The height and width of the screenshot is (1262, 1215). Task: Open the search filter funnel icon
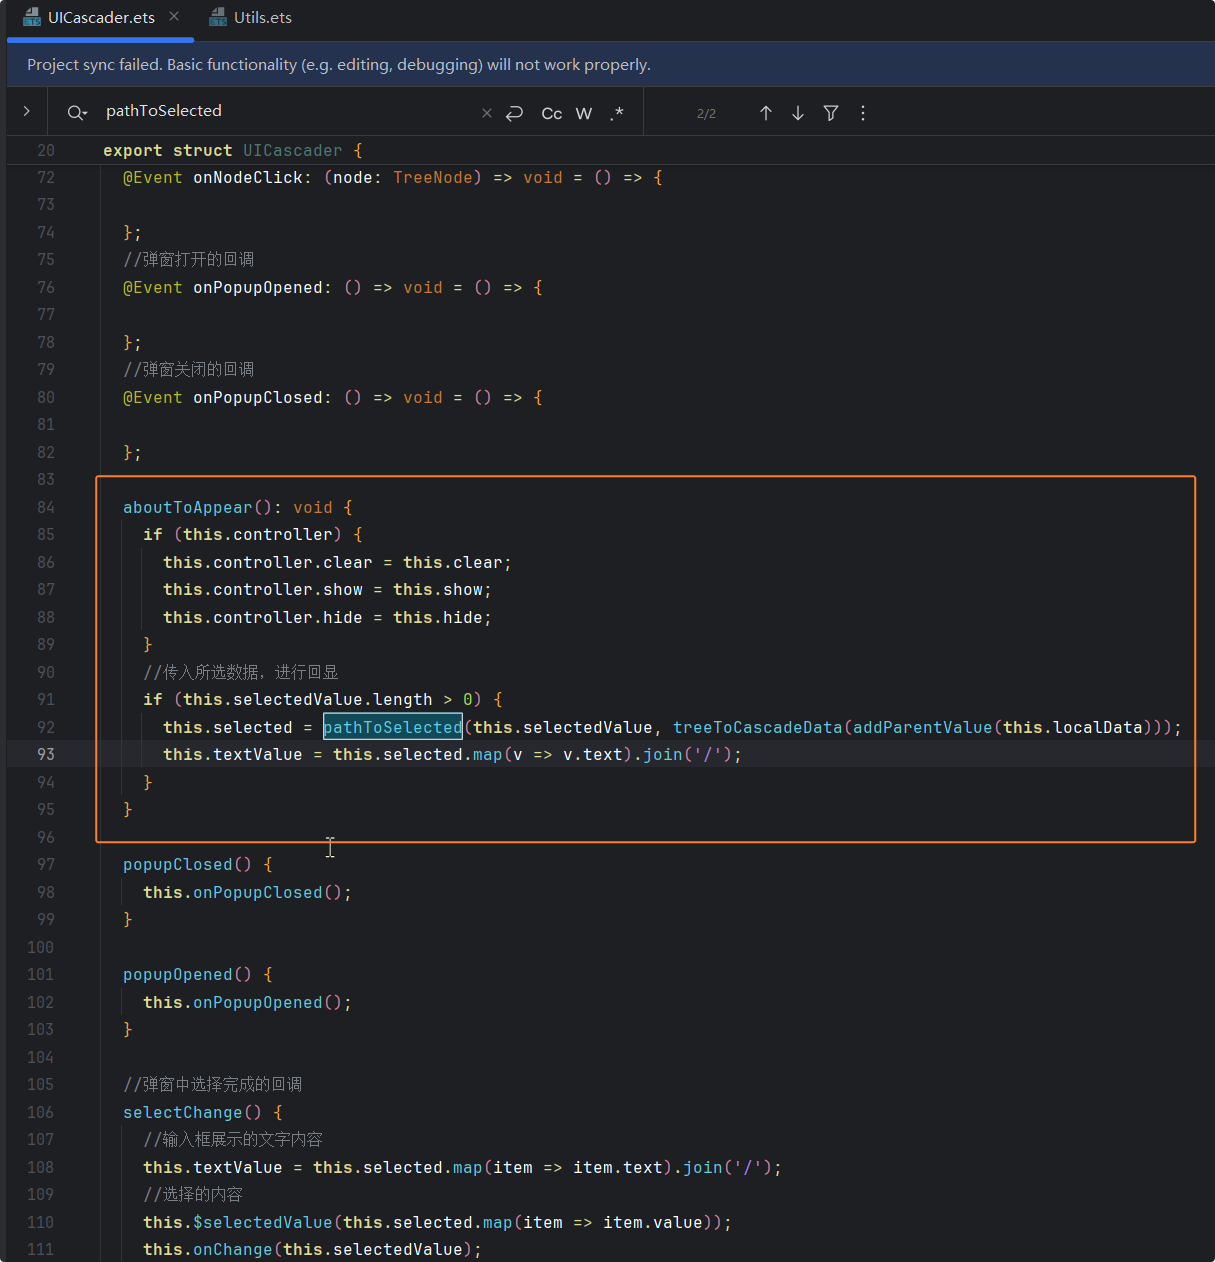[x=831, y=113]
